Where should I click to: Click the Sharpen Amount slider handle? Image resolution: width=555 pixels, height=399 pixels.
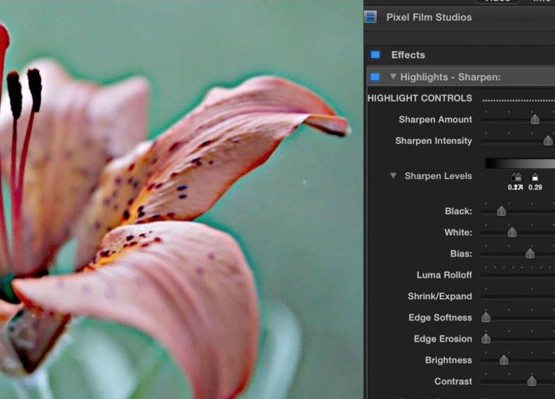(535, 120)
